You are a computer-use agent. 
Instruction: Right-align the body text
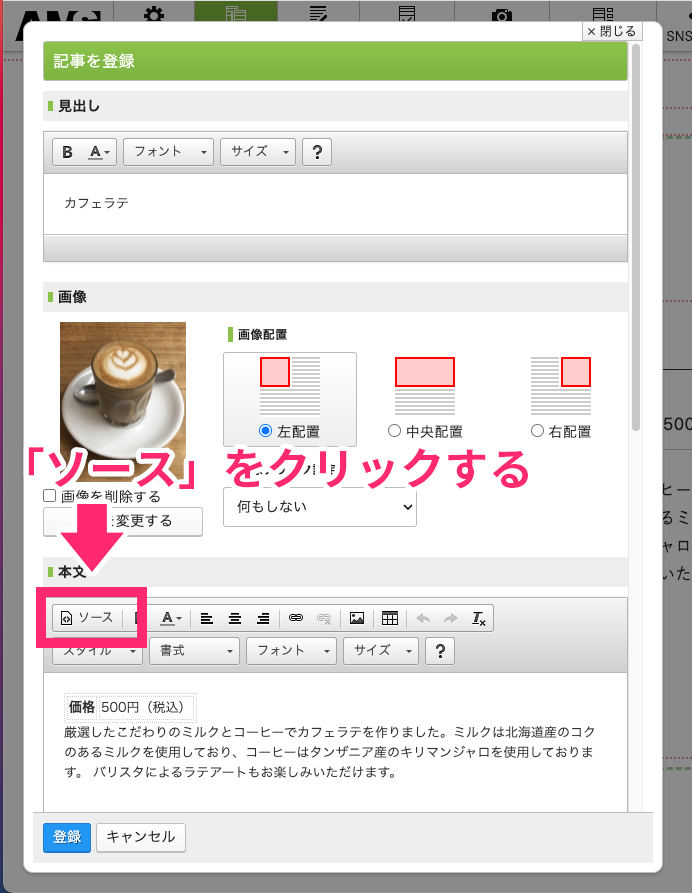pyautogui.click(x=263, y=618)
